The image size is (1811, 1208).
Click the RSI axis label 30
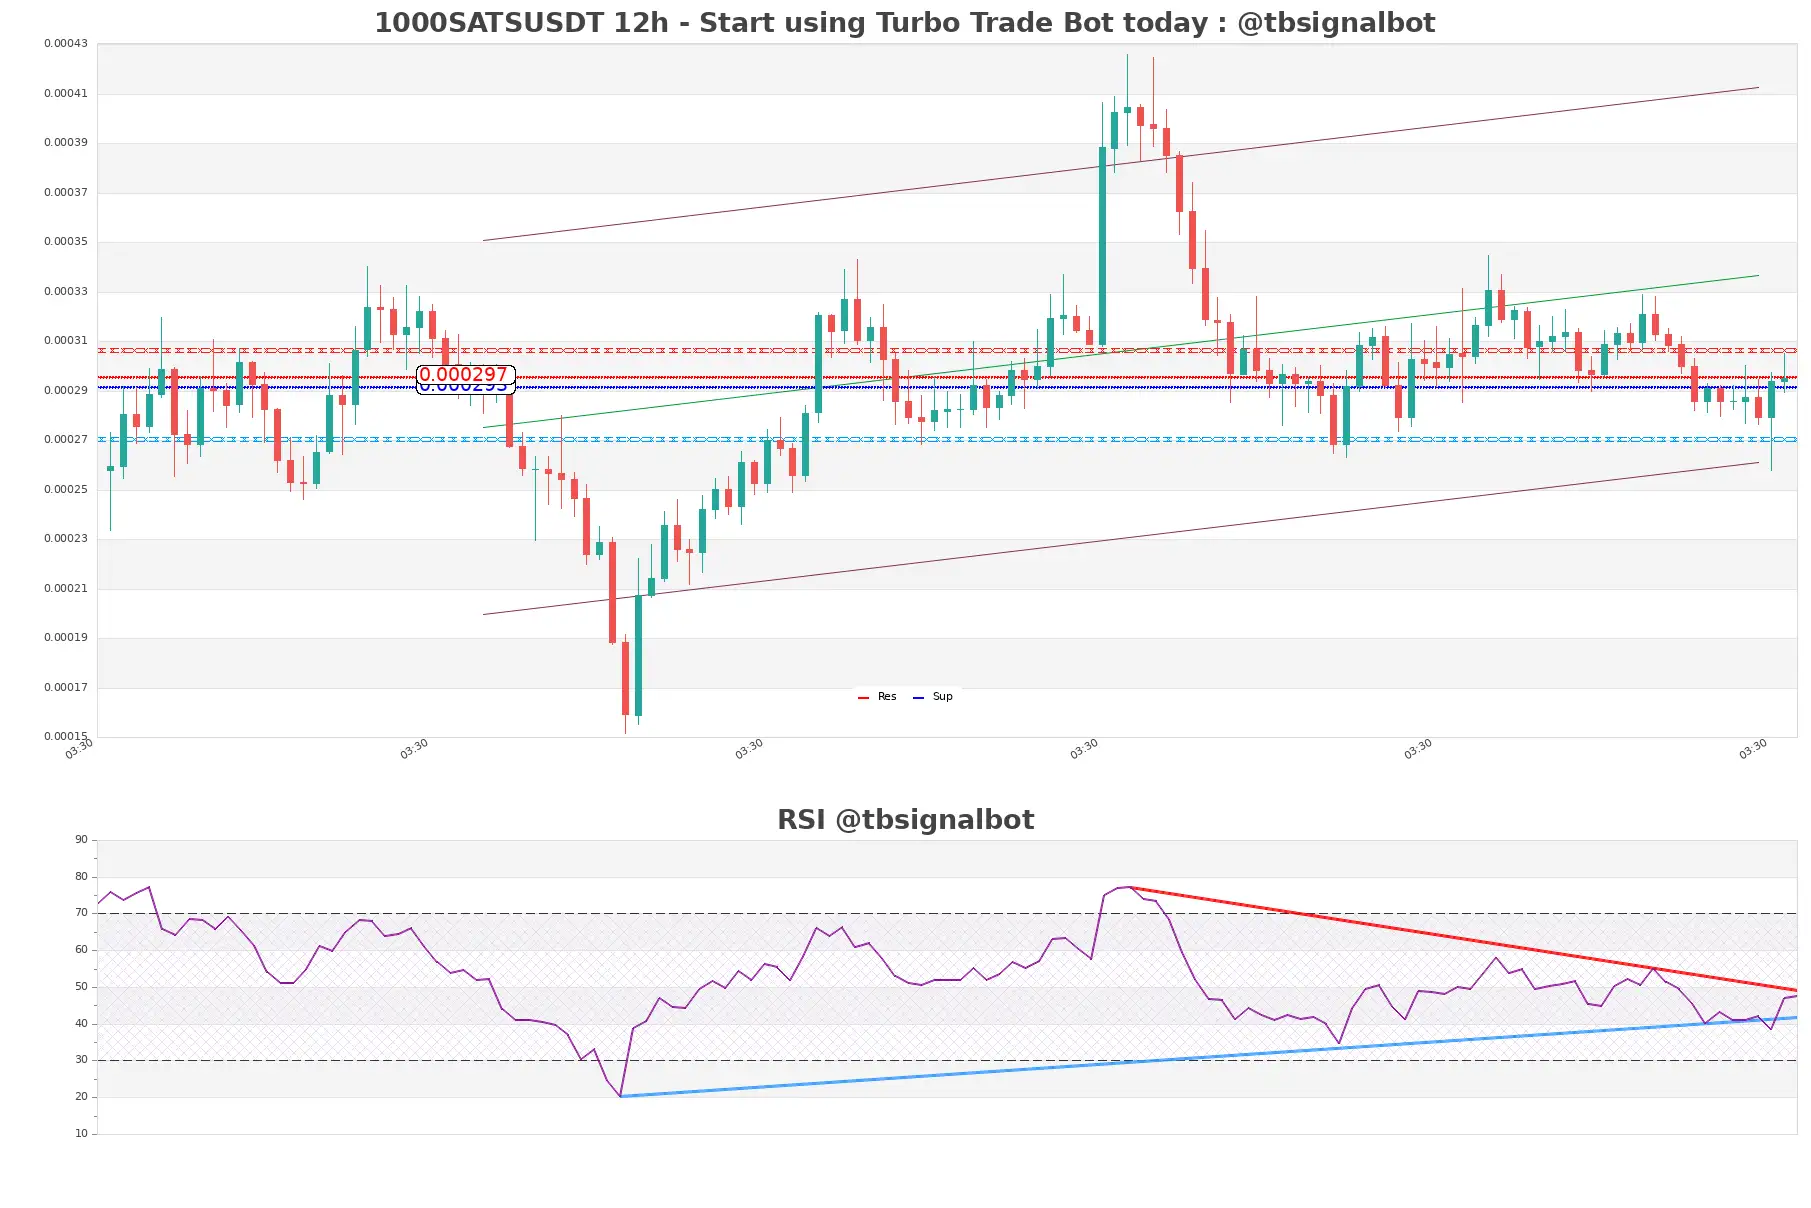click(x=81, y=1060)
